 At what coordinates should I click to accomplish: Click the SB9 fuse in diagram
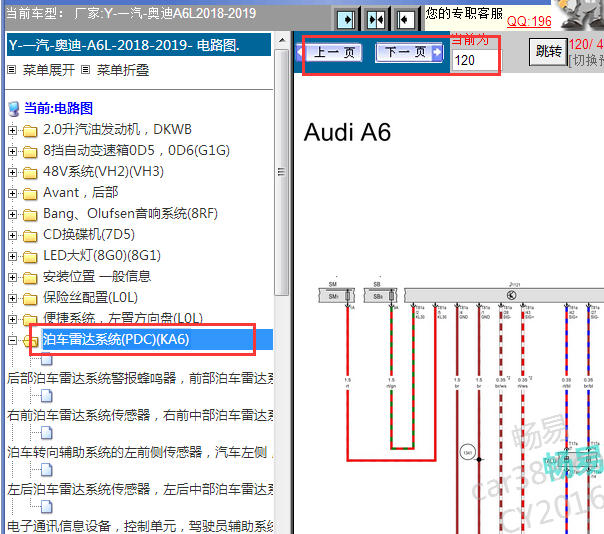(380, 296)
